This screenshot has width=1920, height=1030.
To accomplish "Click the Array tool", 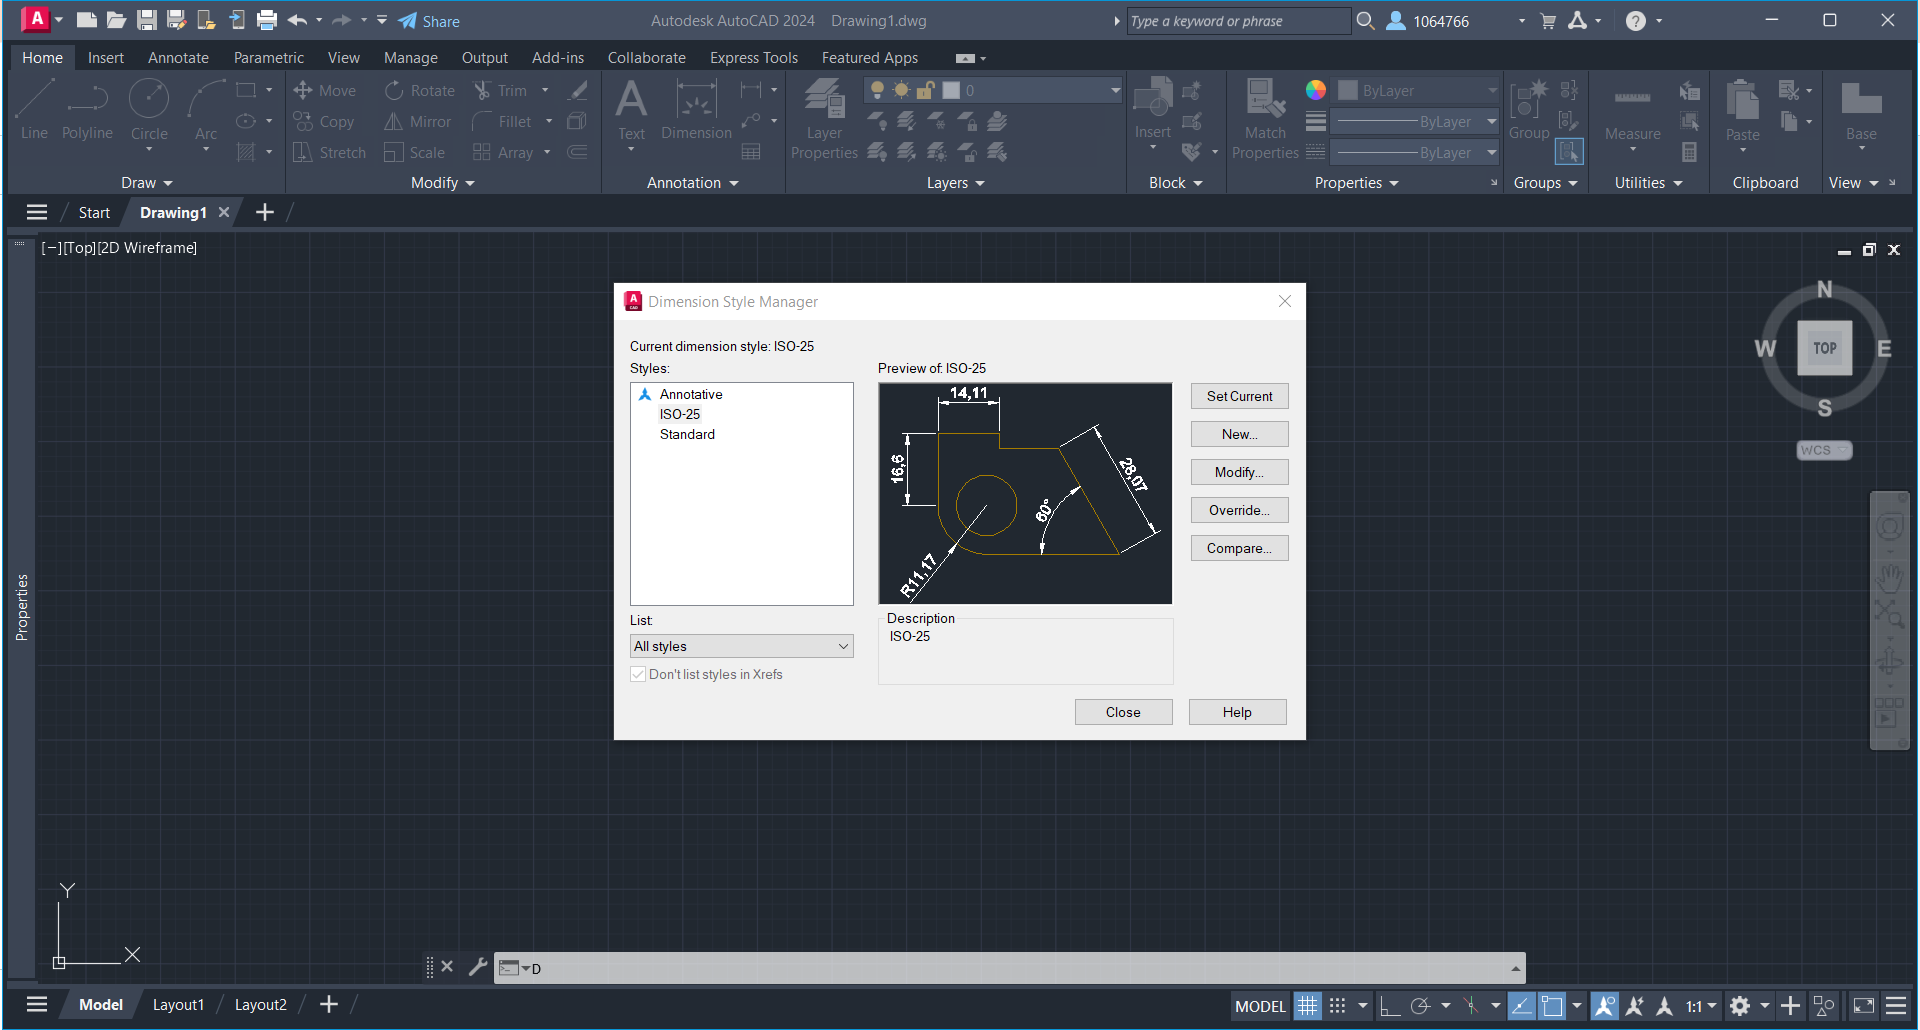I will point(503,153).
